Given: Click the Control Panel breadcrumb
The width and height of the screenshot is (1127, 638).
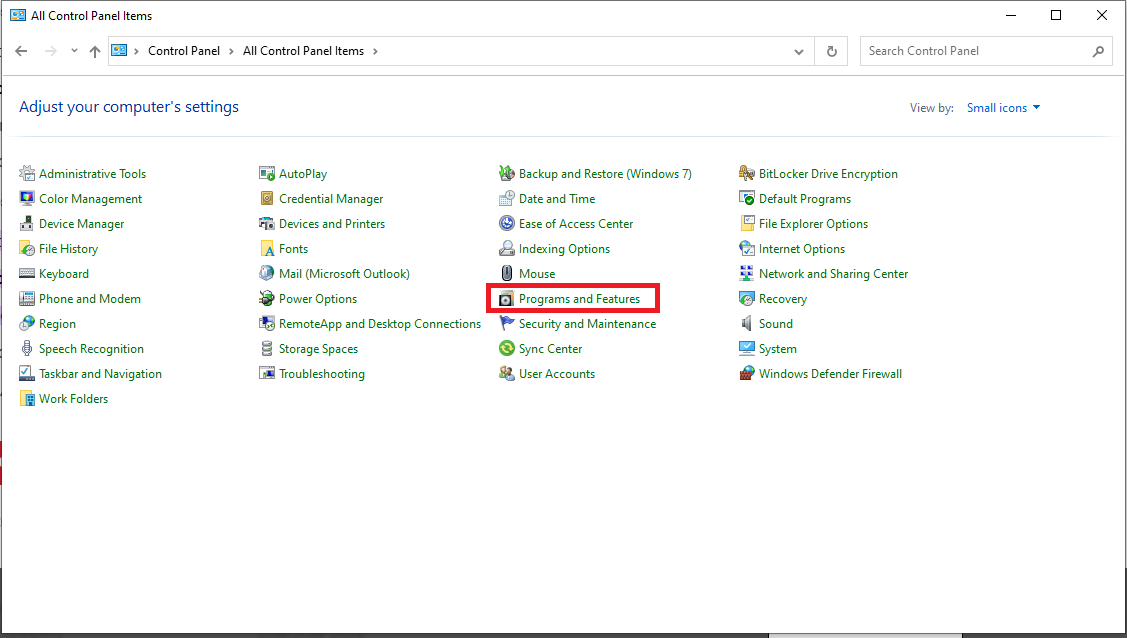Looking at the screenshot, I should point(184,51).
